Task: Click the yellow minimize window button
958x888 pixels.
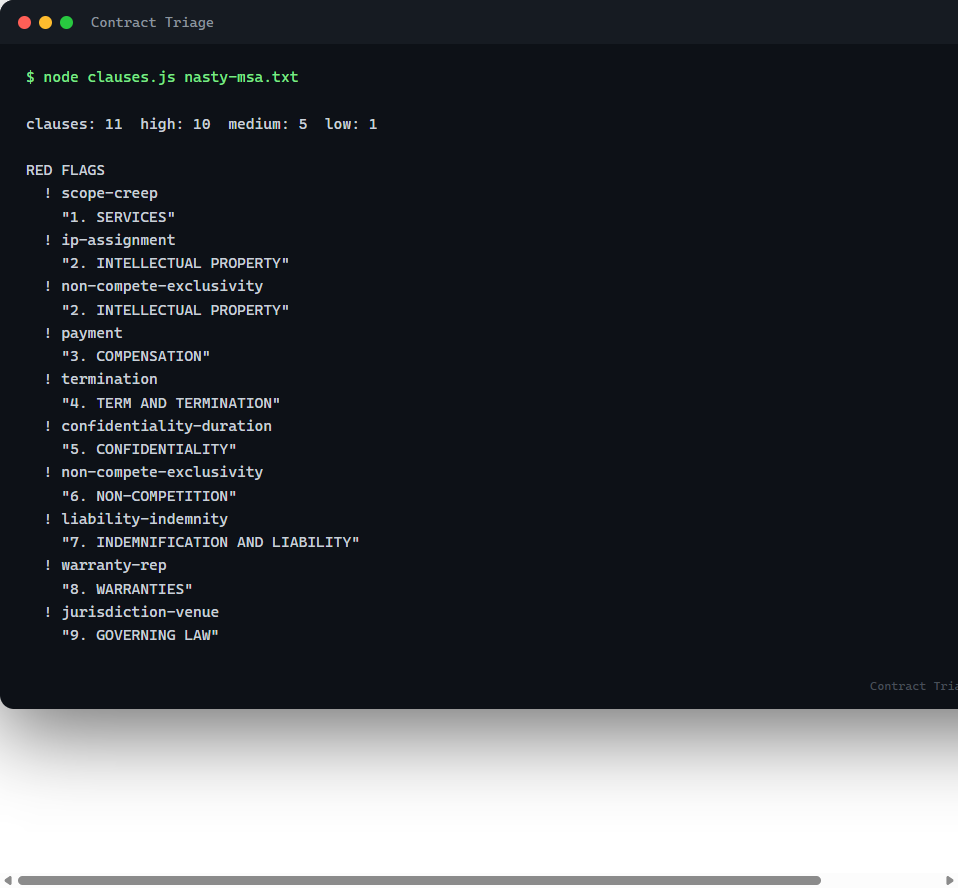Action: (x=45, y=23)
